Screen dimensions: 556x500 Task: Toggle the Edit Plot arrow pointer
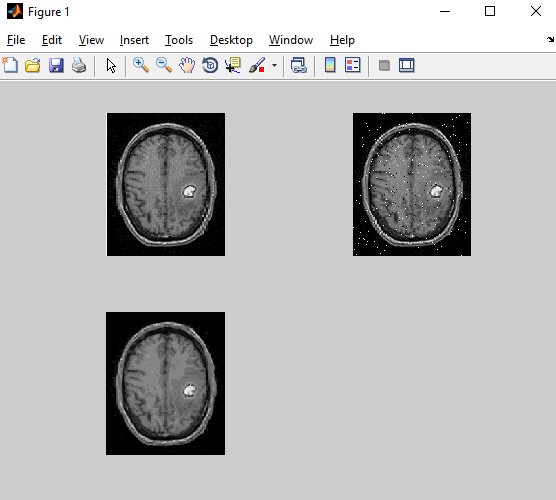111,66
